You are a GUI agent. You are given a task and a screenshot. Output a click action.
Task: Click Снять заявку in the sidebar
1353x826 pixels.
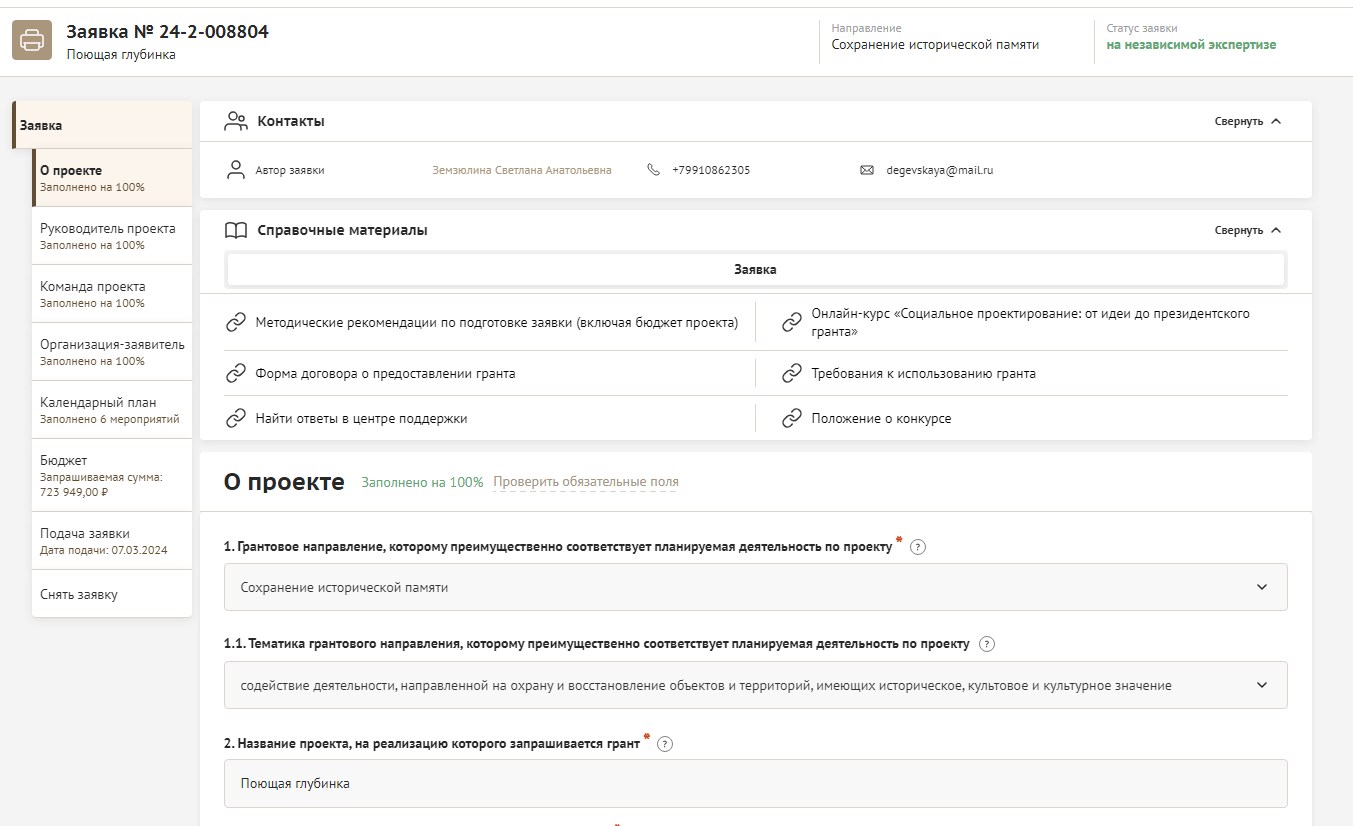tap(112, 594)
